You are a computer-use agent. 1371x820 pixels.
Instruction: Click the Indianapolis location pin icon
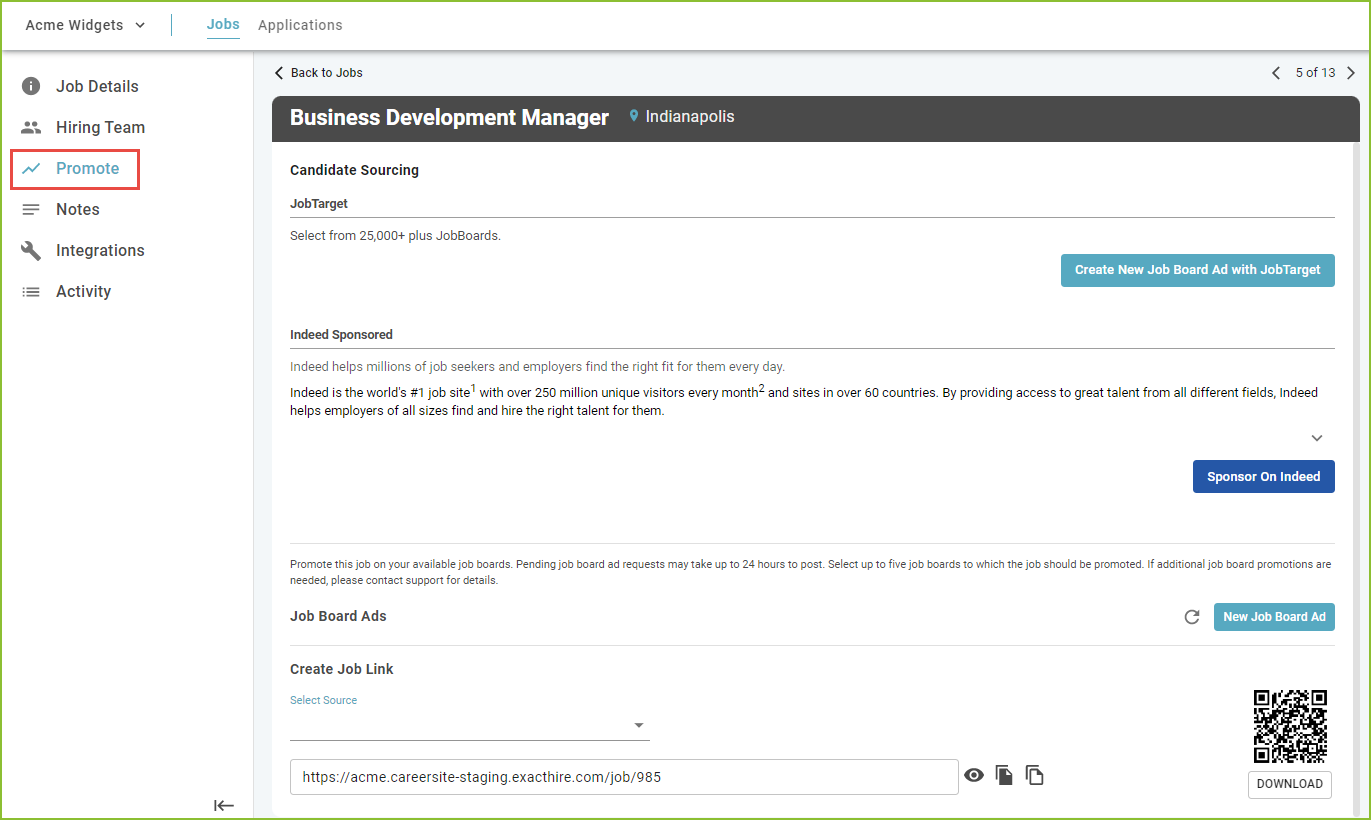coord(633,117)
